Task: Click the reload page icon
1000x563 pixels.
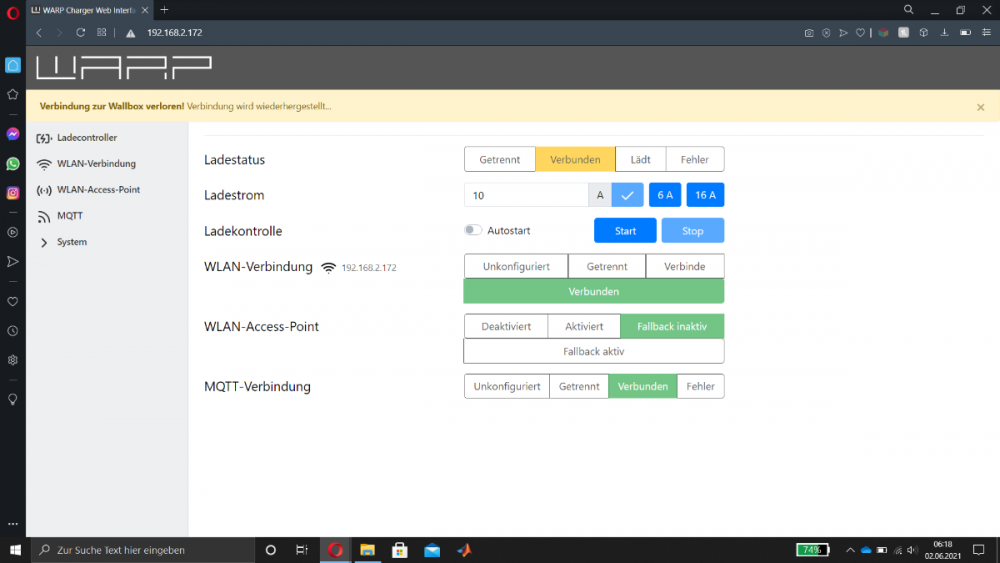Action: (x=81, y=33)
